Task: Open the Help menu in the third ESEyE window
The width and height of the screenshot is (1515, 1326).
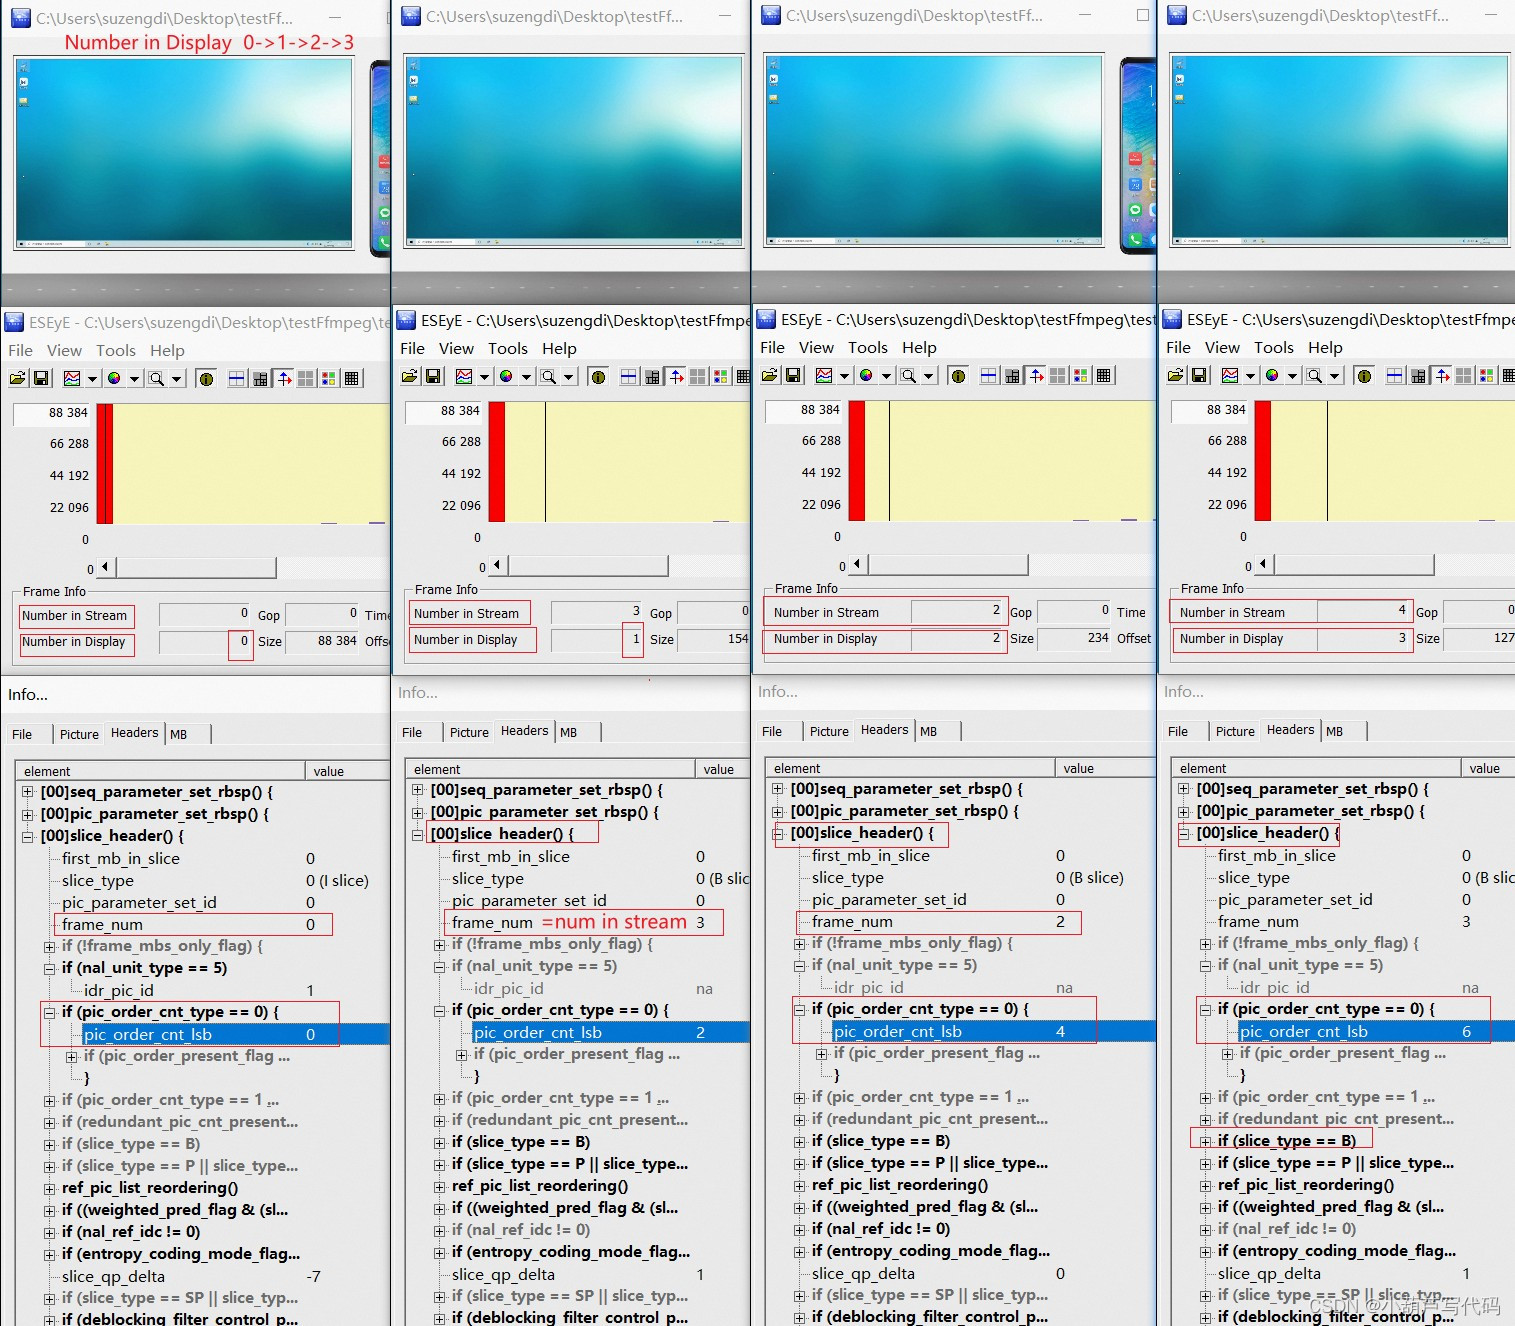Action: (x=919, y=347)
